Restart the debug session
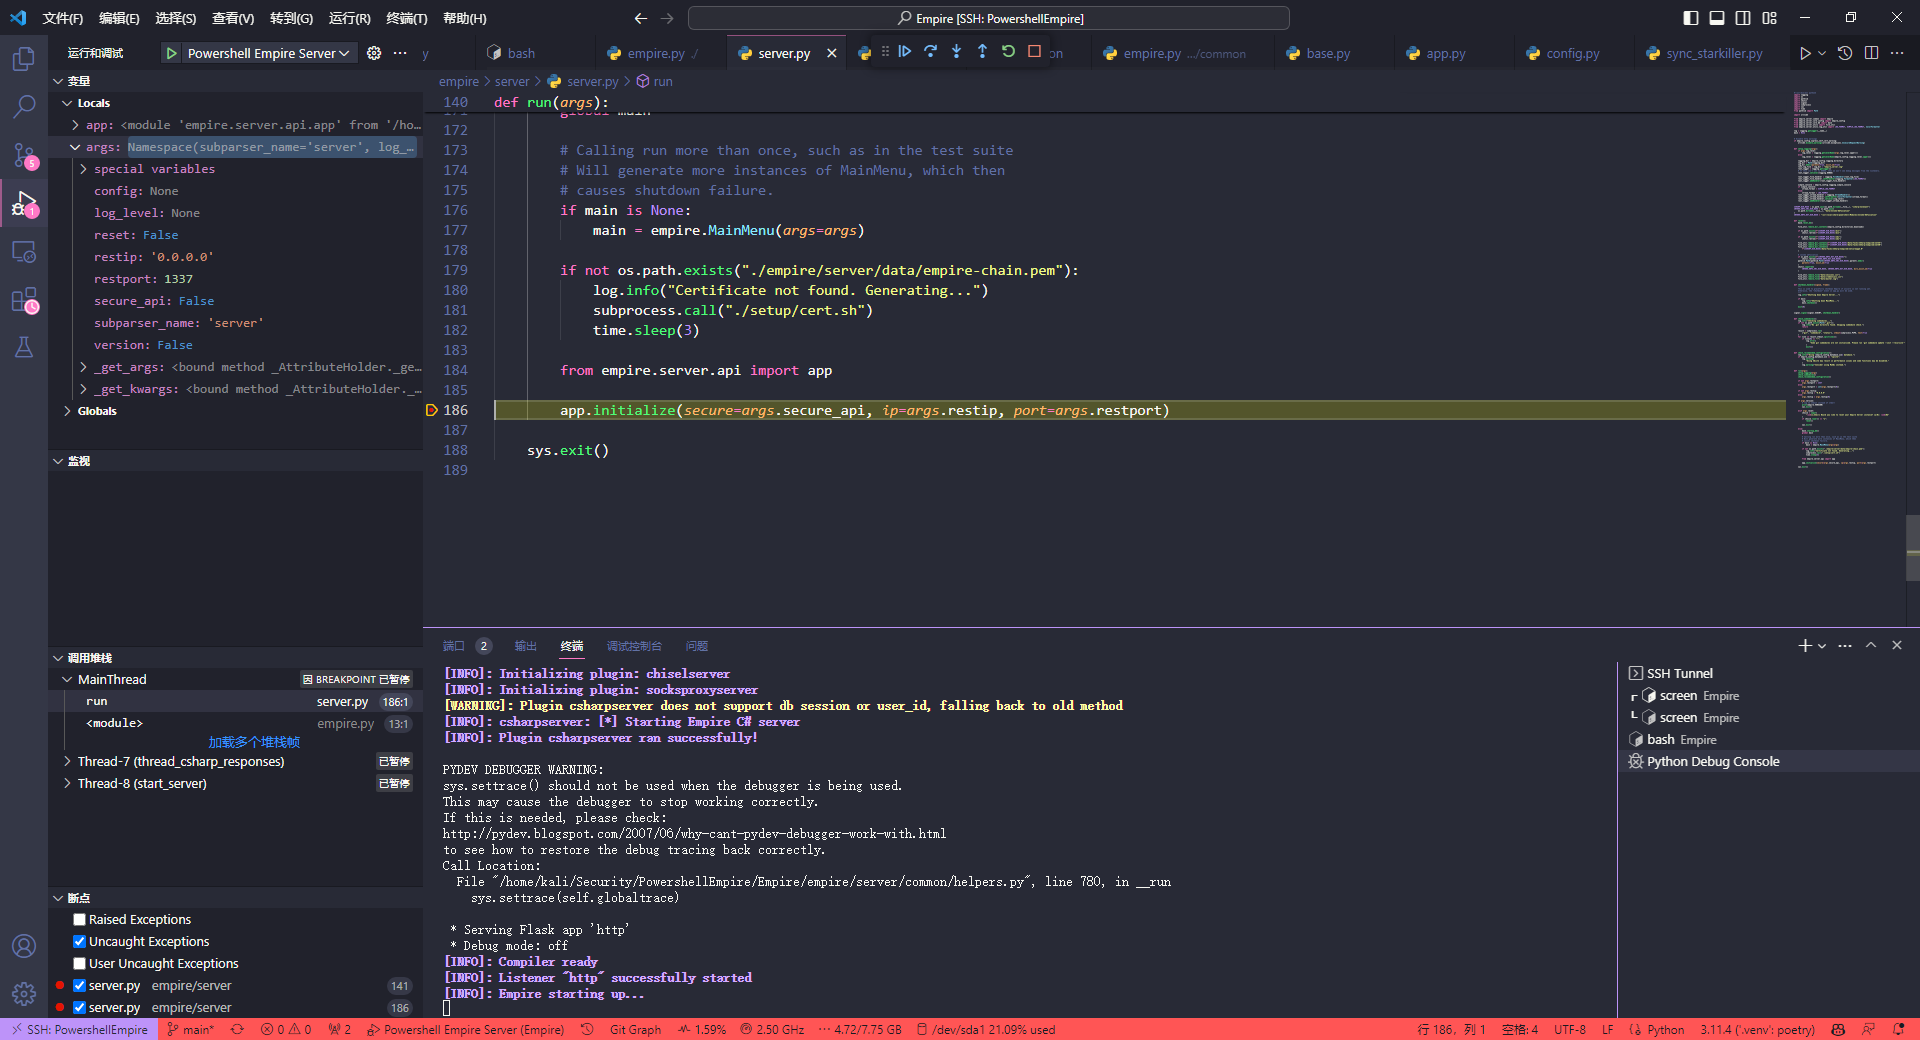This screenshot has width=1920, height=1040. click(1008, 52)
